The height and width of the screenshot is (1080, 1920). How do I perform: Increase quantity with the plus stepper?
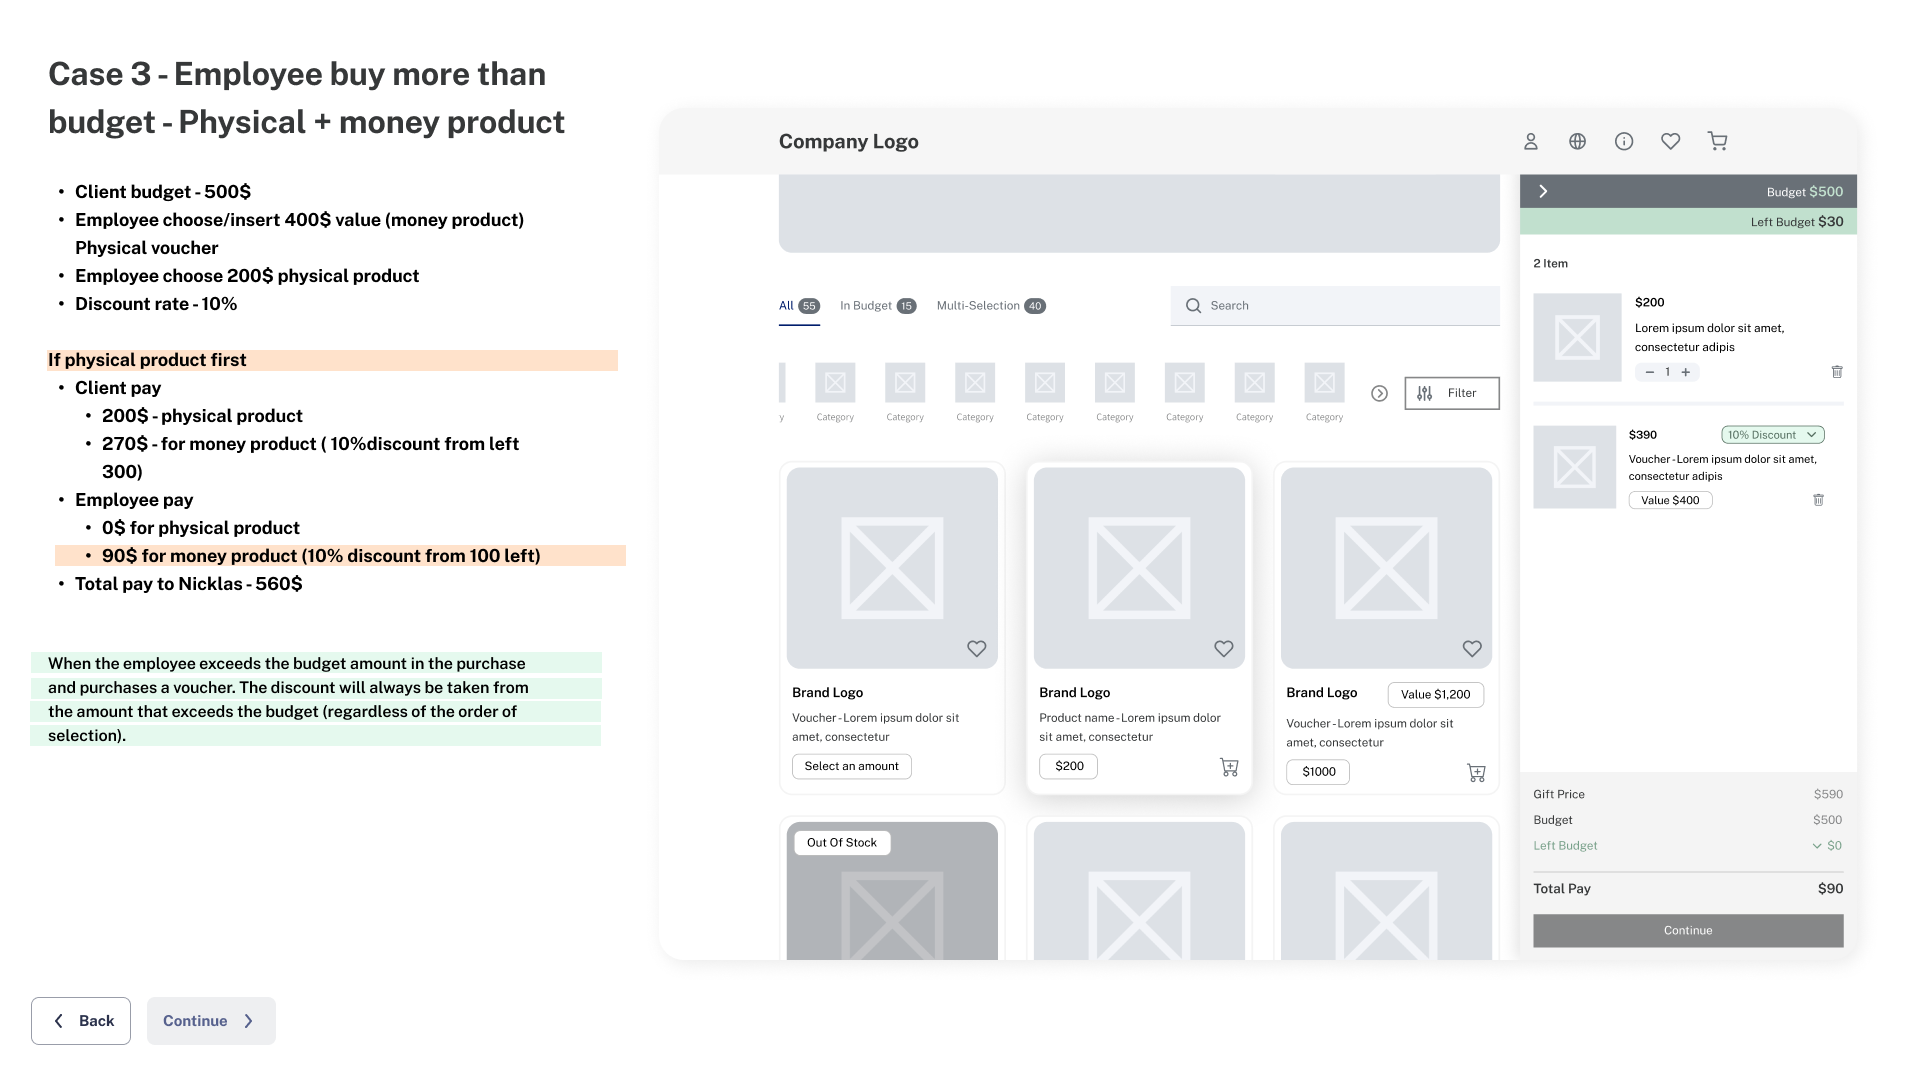coord(1685,372)
